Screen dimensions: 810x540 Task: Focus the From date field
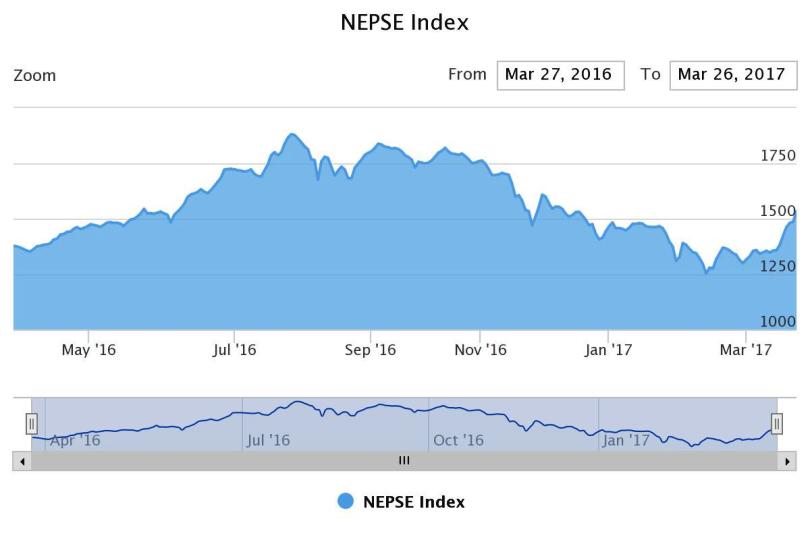point(560,75)
